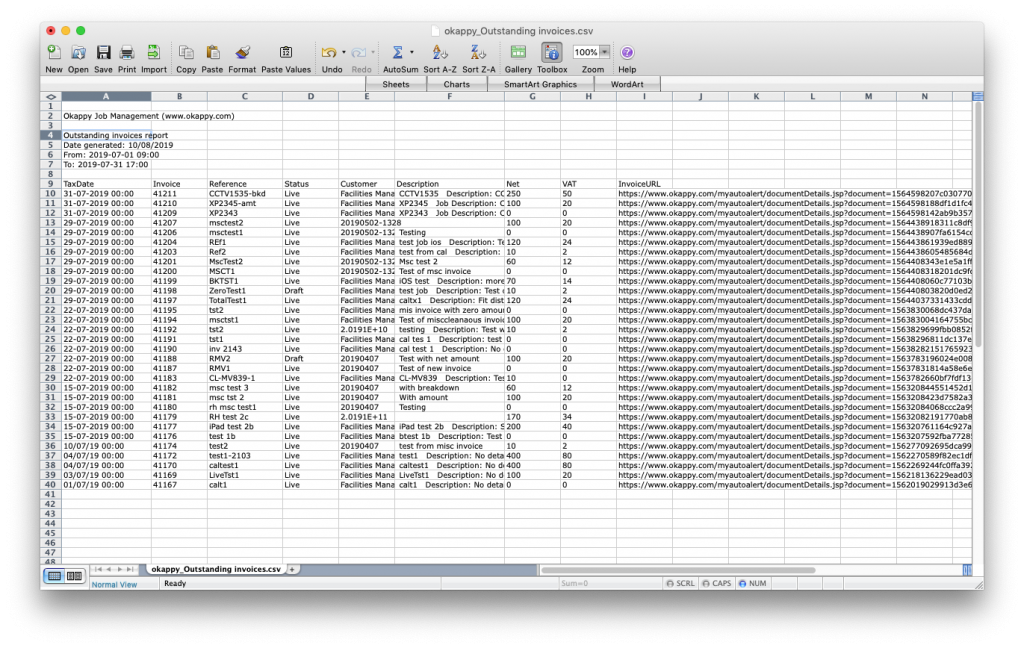Click the green zoom window button

tap(80, 31)
